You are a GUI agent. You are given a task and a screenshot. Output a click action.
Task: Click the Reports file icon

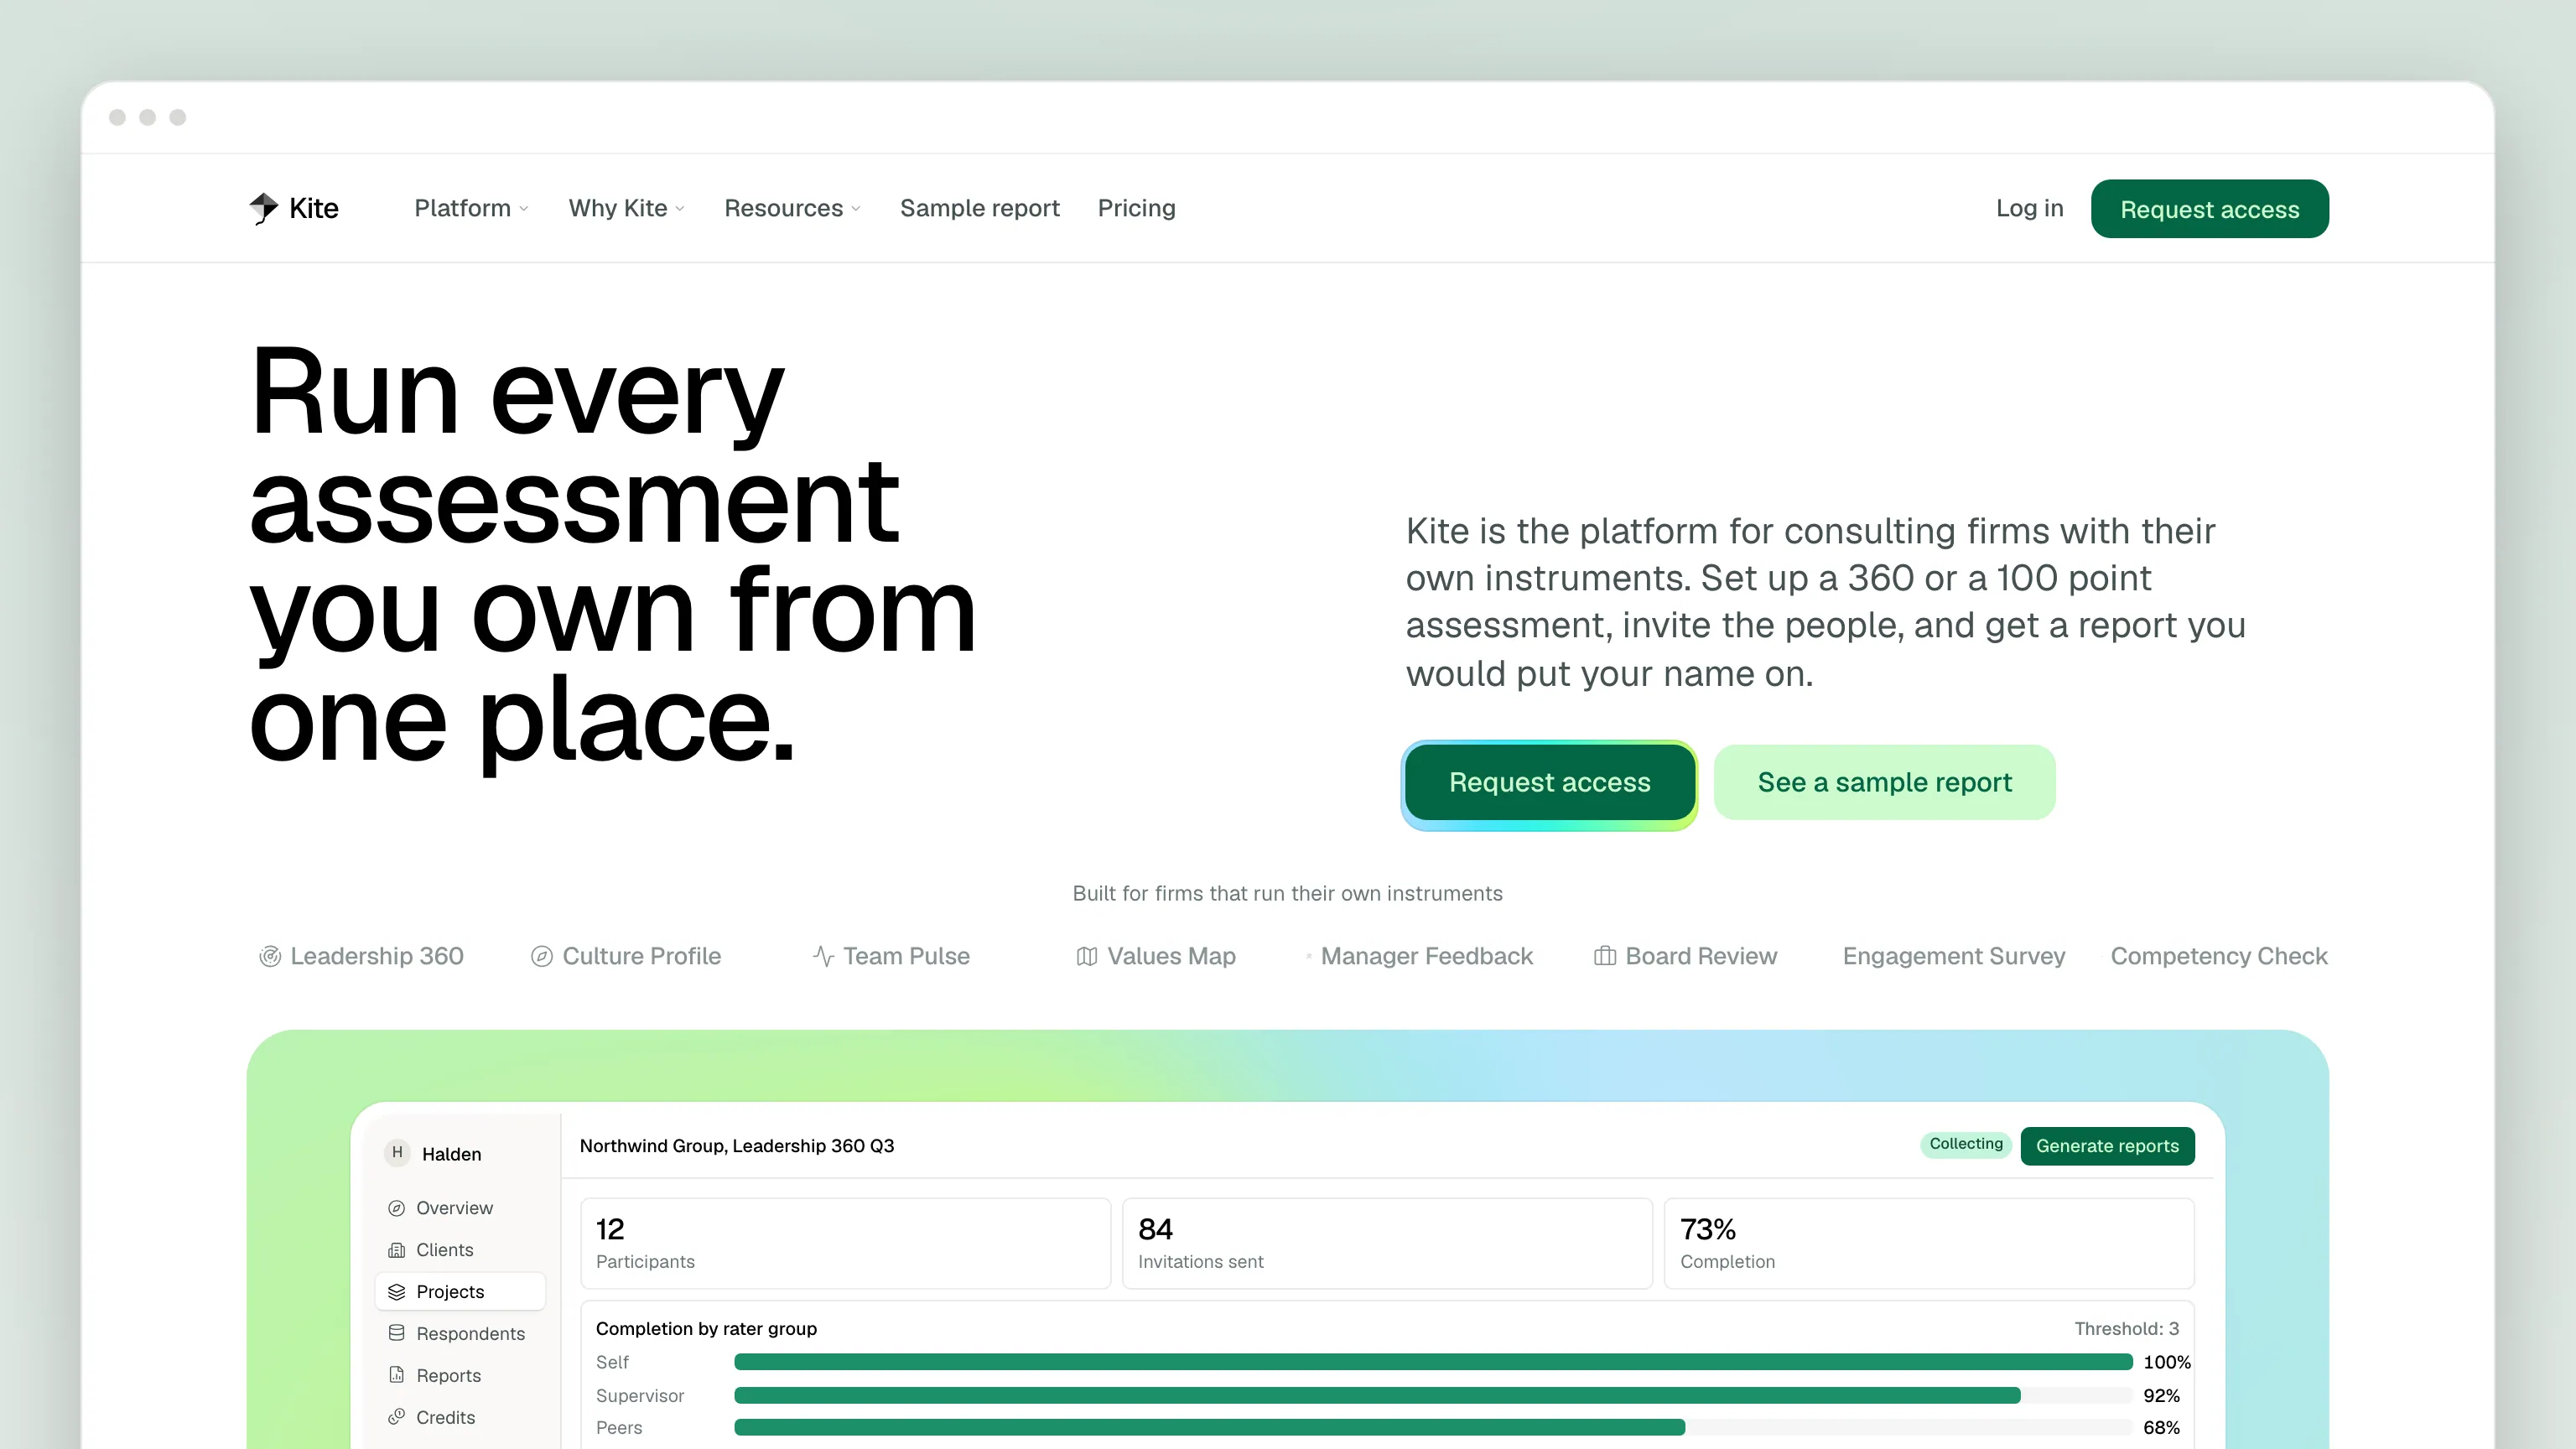click(x=397, y=1375)
